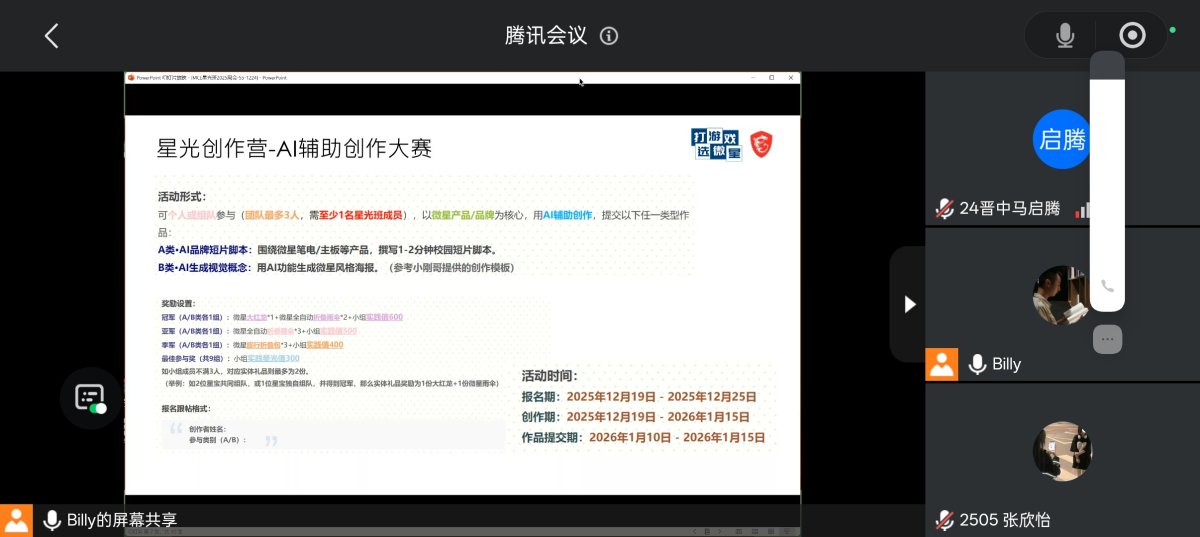
Task: Tap the orange host badge in Billy's tile
Action: click(942, 364)
